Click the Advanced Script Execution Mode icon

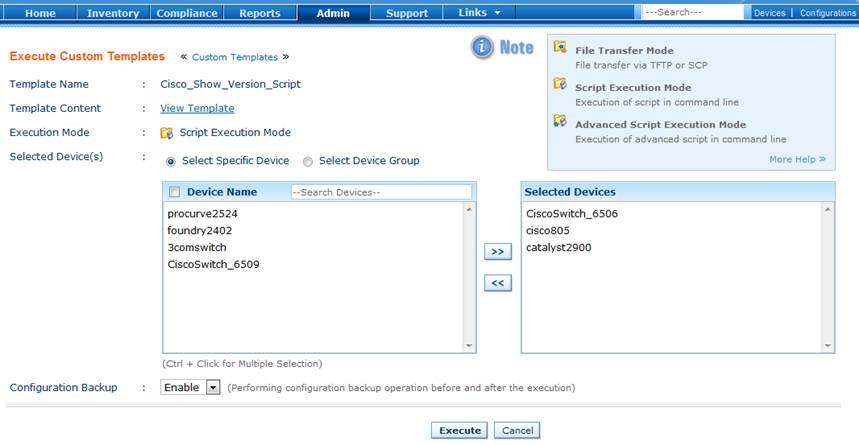[x=560, y=121]
